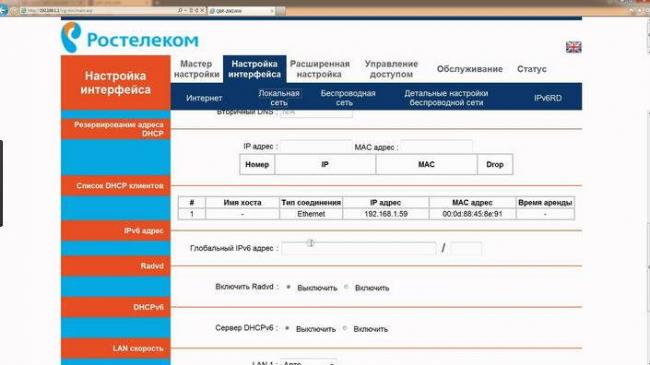Select Включить for Включить Radvd
The height and width of the screenshot is (365, 650).
346,287
